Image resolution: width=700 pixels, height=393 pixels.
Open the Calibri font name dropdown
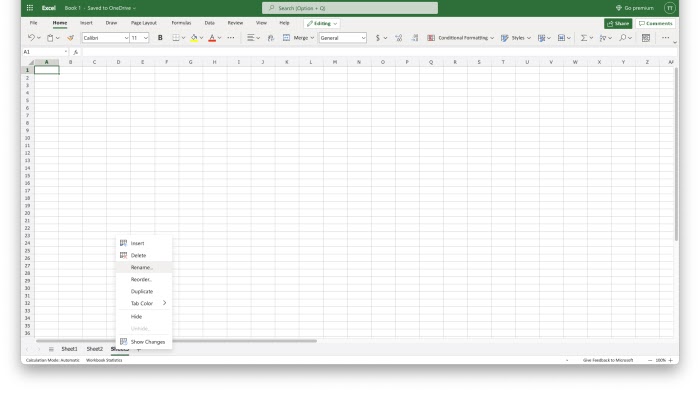(x=105, y=38)
